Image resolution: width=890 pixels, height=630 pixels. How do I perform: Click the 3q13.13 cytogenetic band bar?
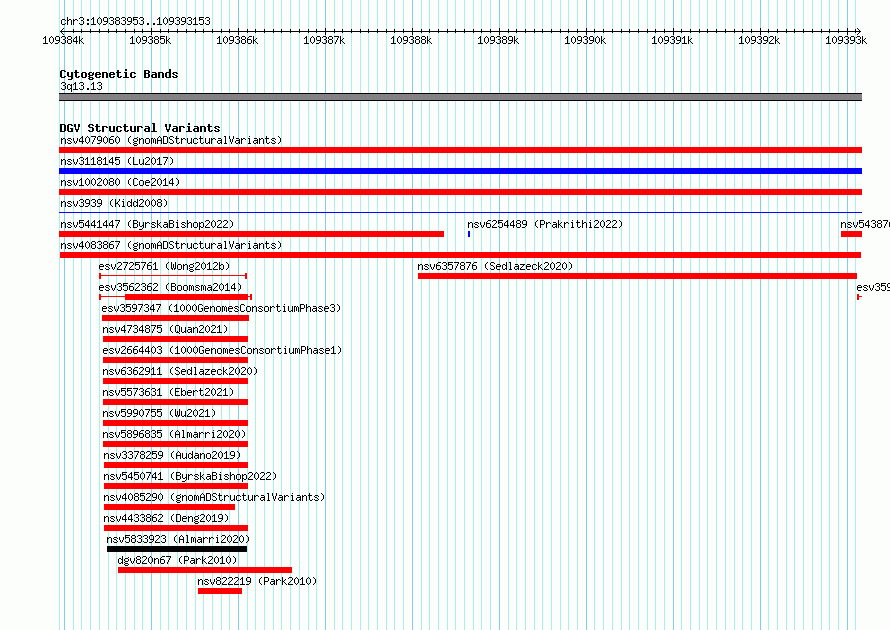pyautogui.click(x=460, y=97)
